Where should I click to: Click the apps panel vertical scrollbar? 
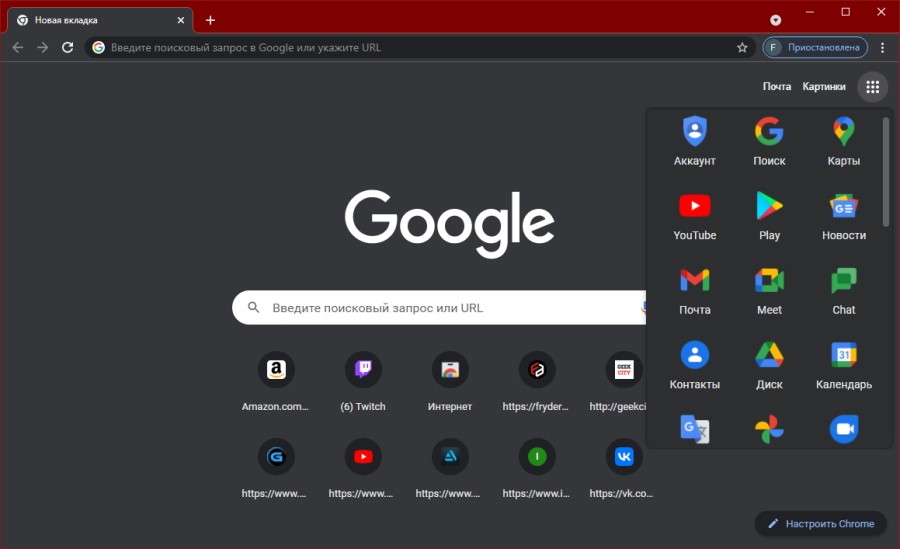[886, 171]
